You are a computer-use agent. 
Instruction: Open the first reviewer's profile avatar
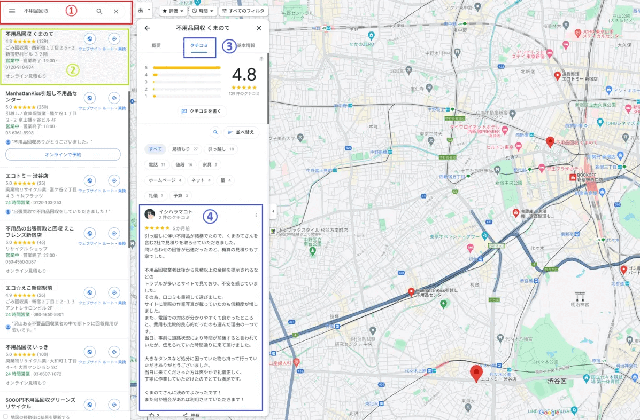pyautogui.click(x=150, y=214)
